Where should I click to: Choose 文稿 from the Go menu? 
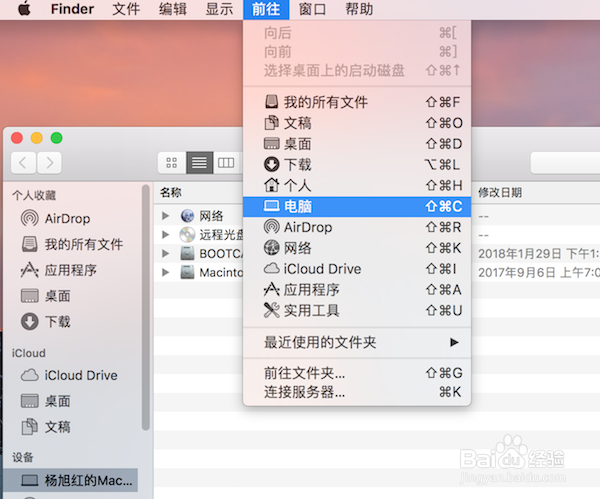(x=357, y=123)
